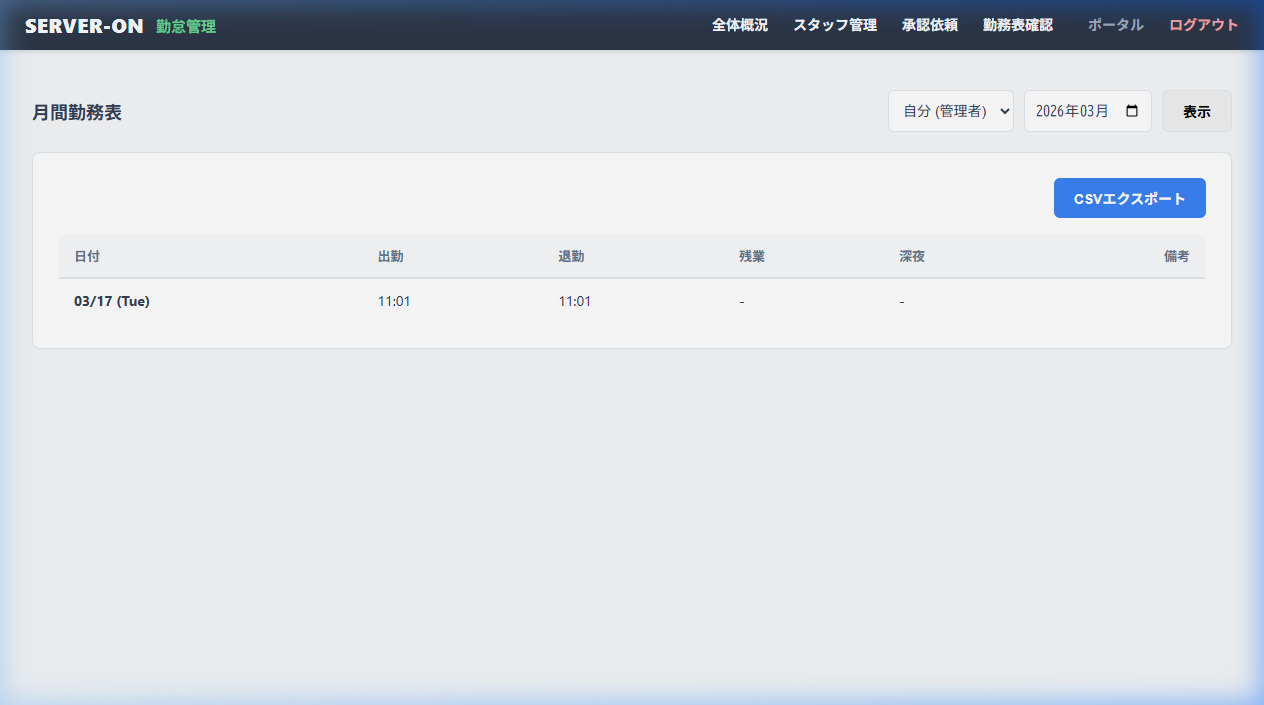Viewport: 1264px width, 705px height.
Task: Click the 11:01 time in 退勤 column
Action: (x=575, y=301)
